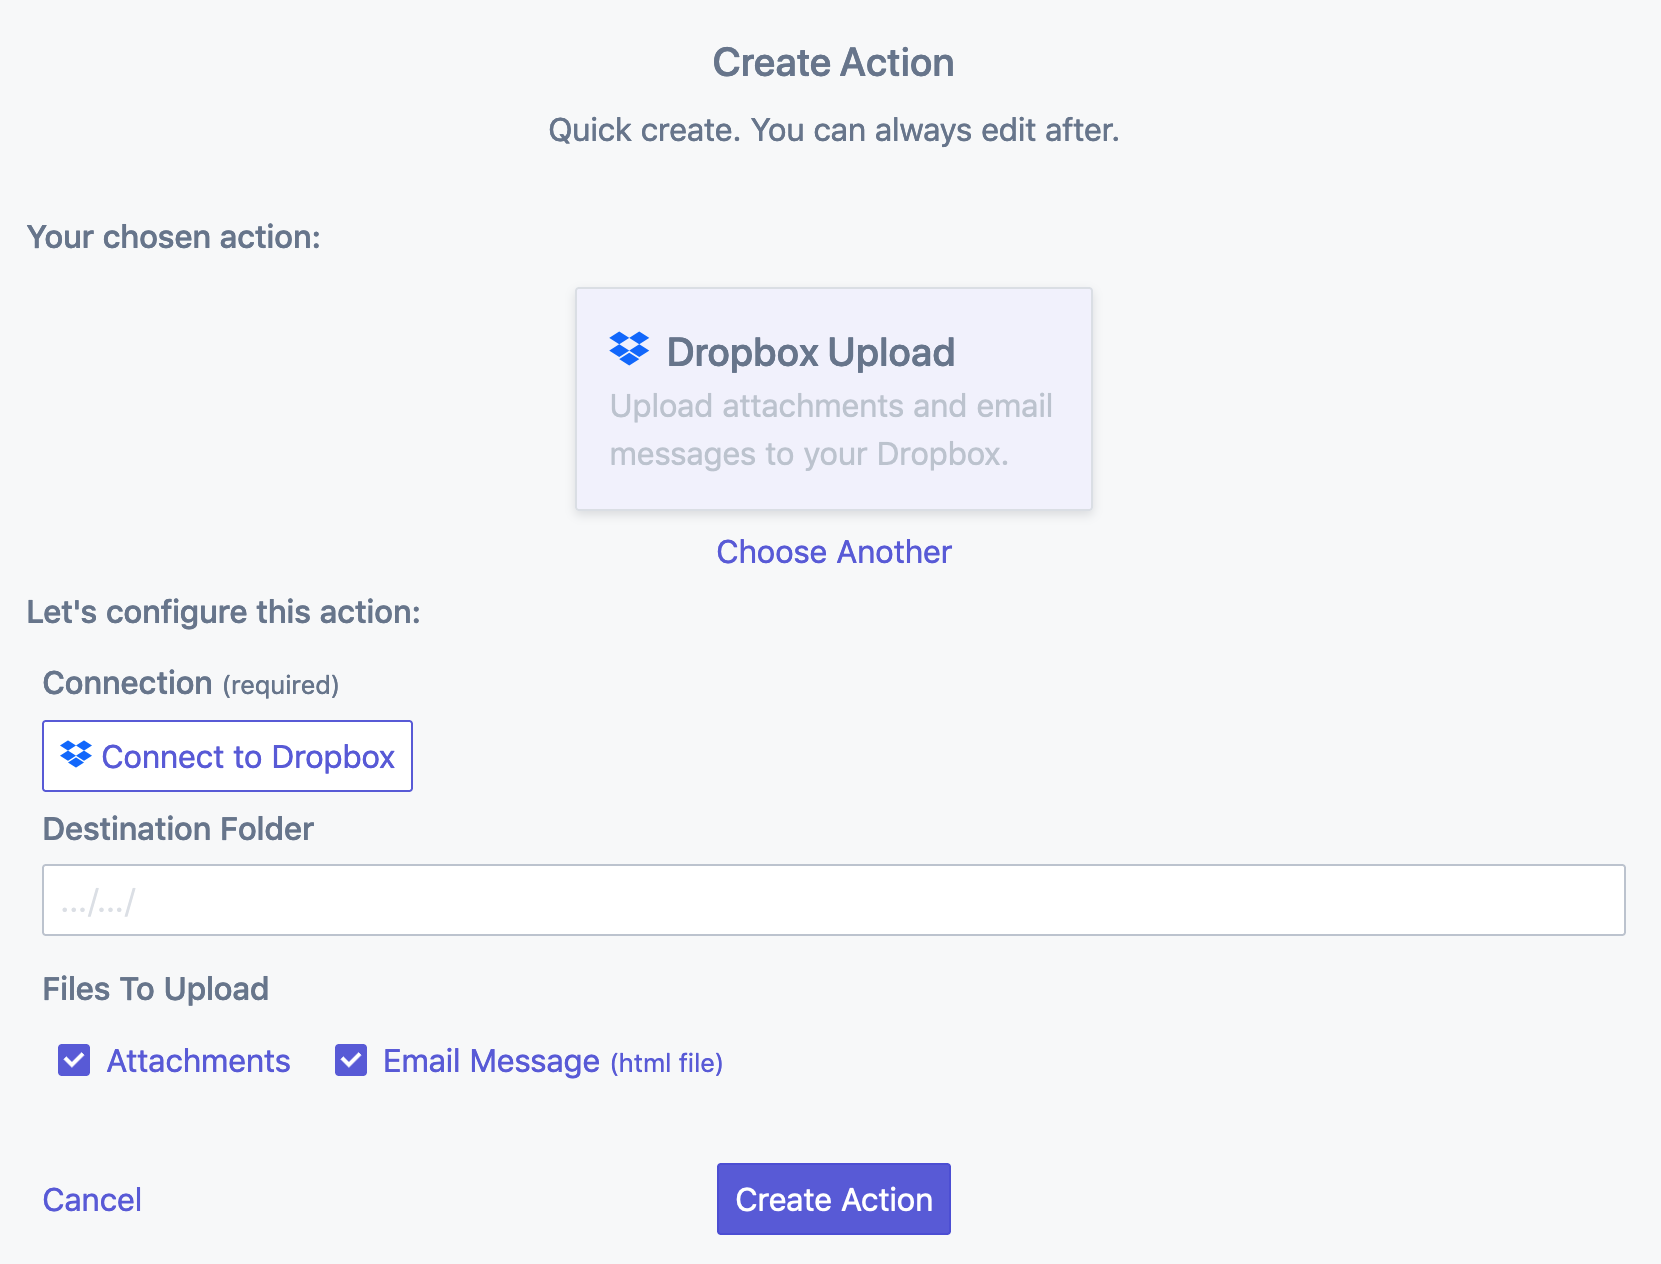Click the Create Action page heading
This screenshot has width=1661, height=1264.
833,63
